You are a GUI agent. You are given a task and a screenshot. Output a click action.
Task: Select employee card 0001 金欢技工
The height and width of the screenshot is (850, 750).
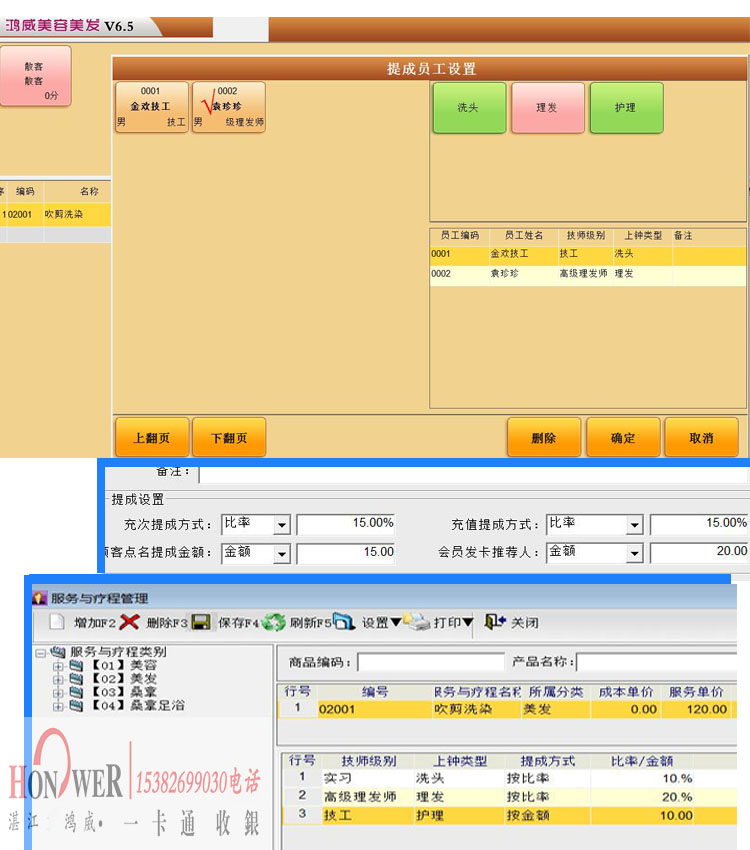pyautogui.click(x=152, y=107)
